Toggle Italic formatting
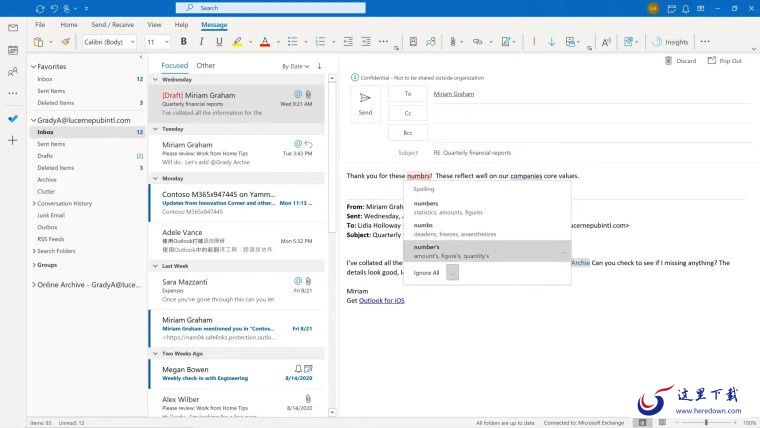 tap(201, 42)
